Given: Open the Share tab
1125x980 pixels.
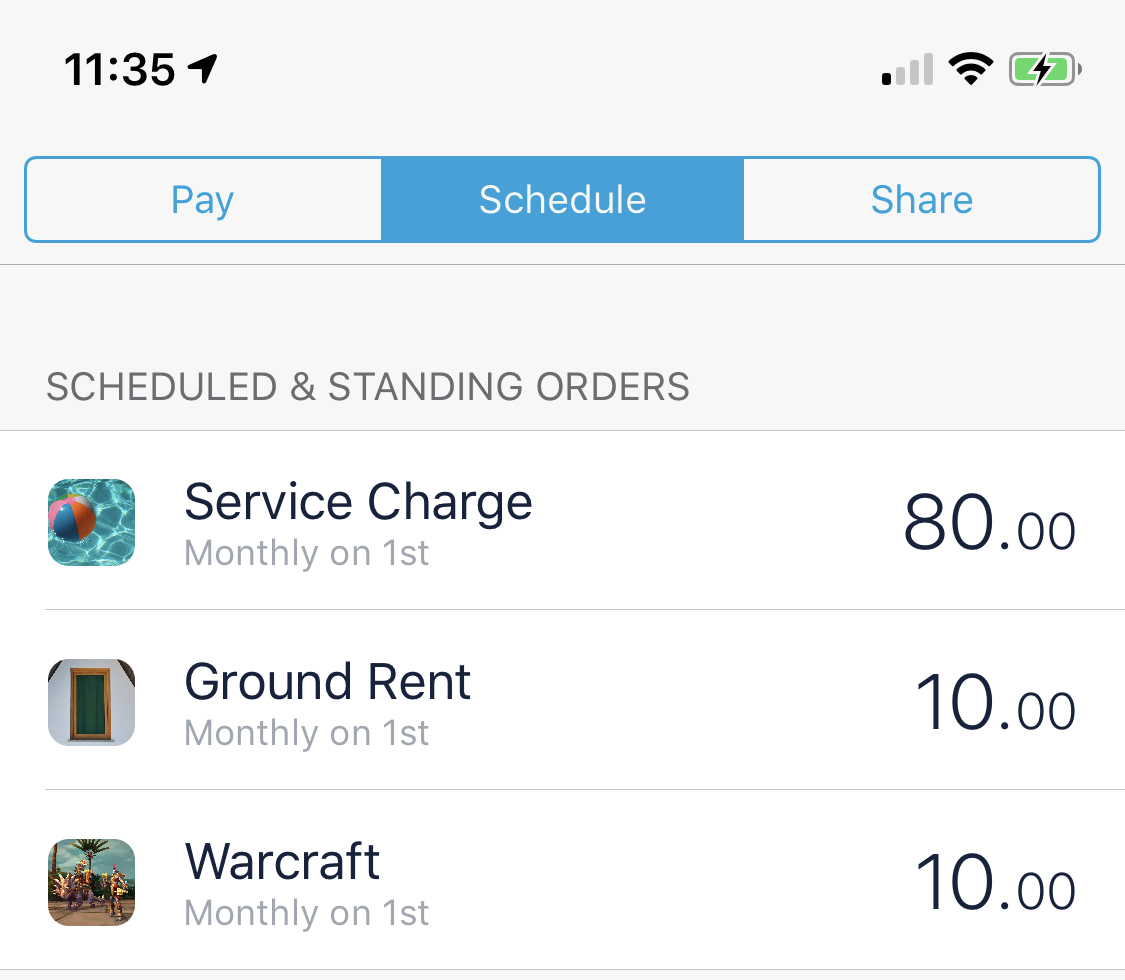Looking at the screenshot, I should [921, 199].
